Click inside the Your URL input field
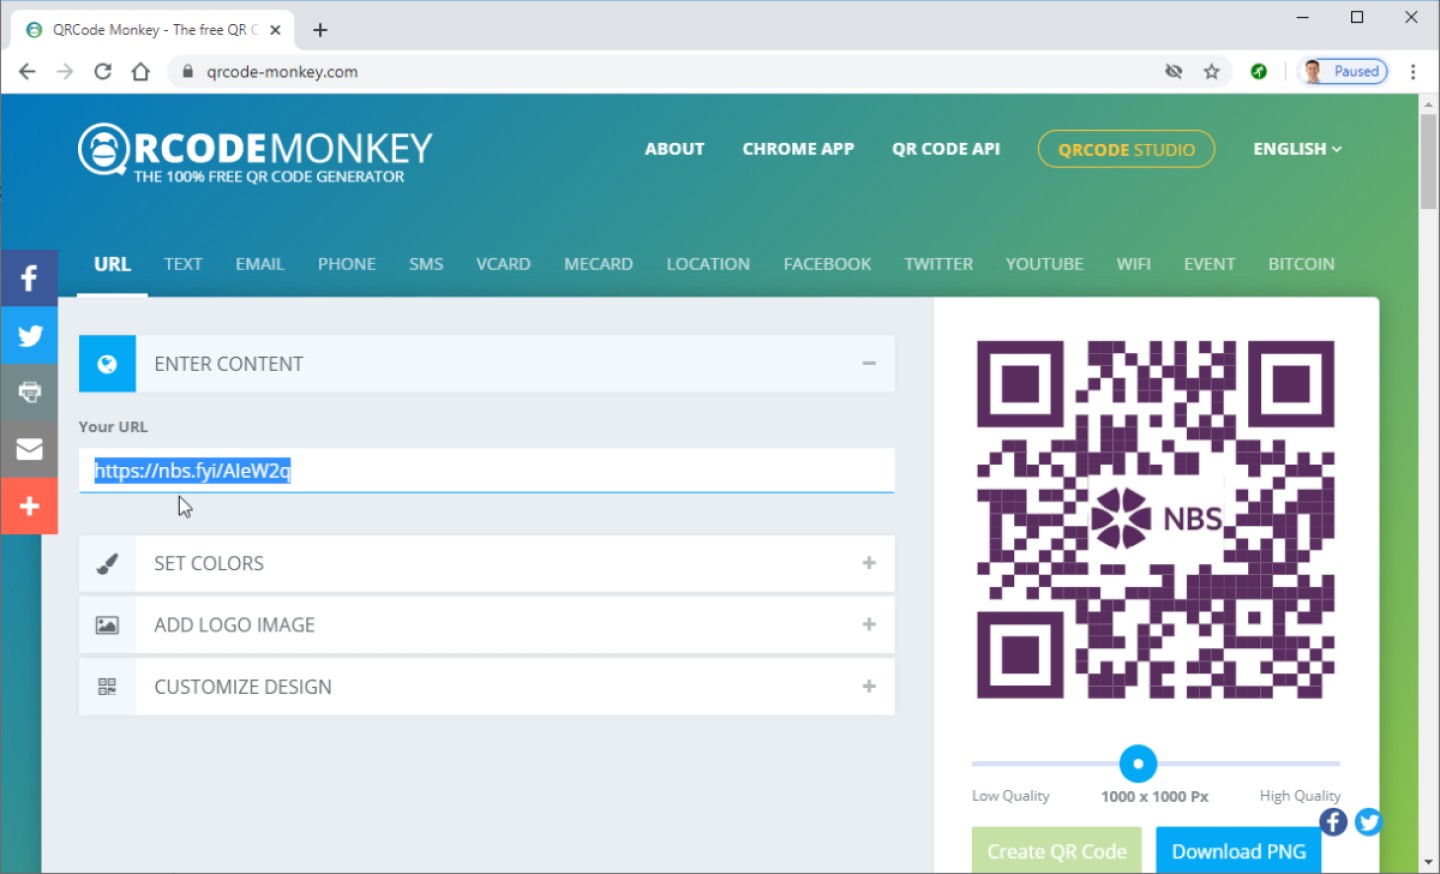 click(486, 470)
